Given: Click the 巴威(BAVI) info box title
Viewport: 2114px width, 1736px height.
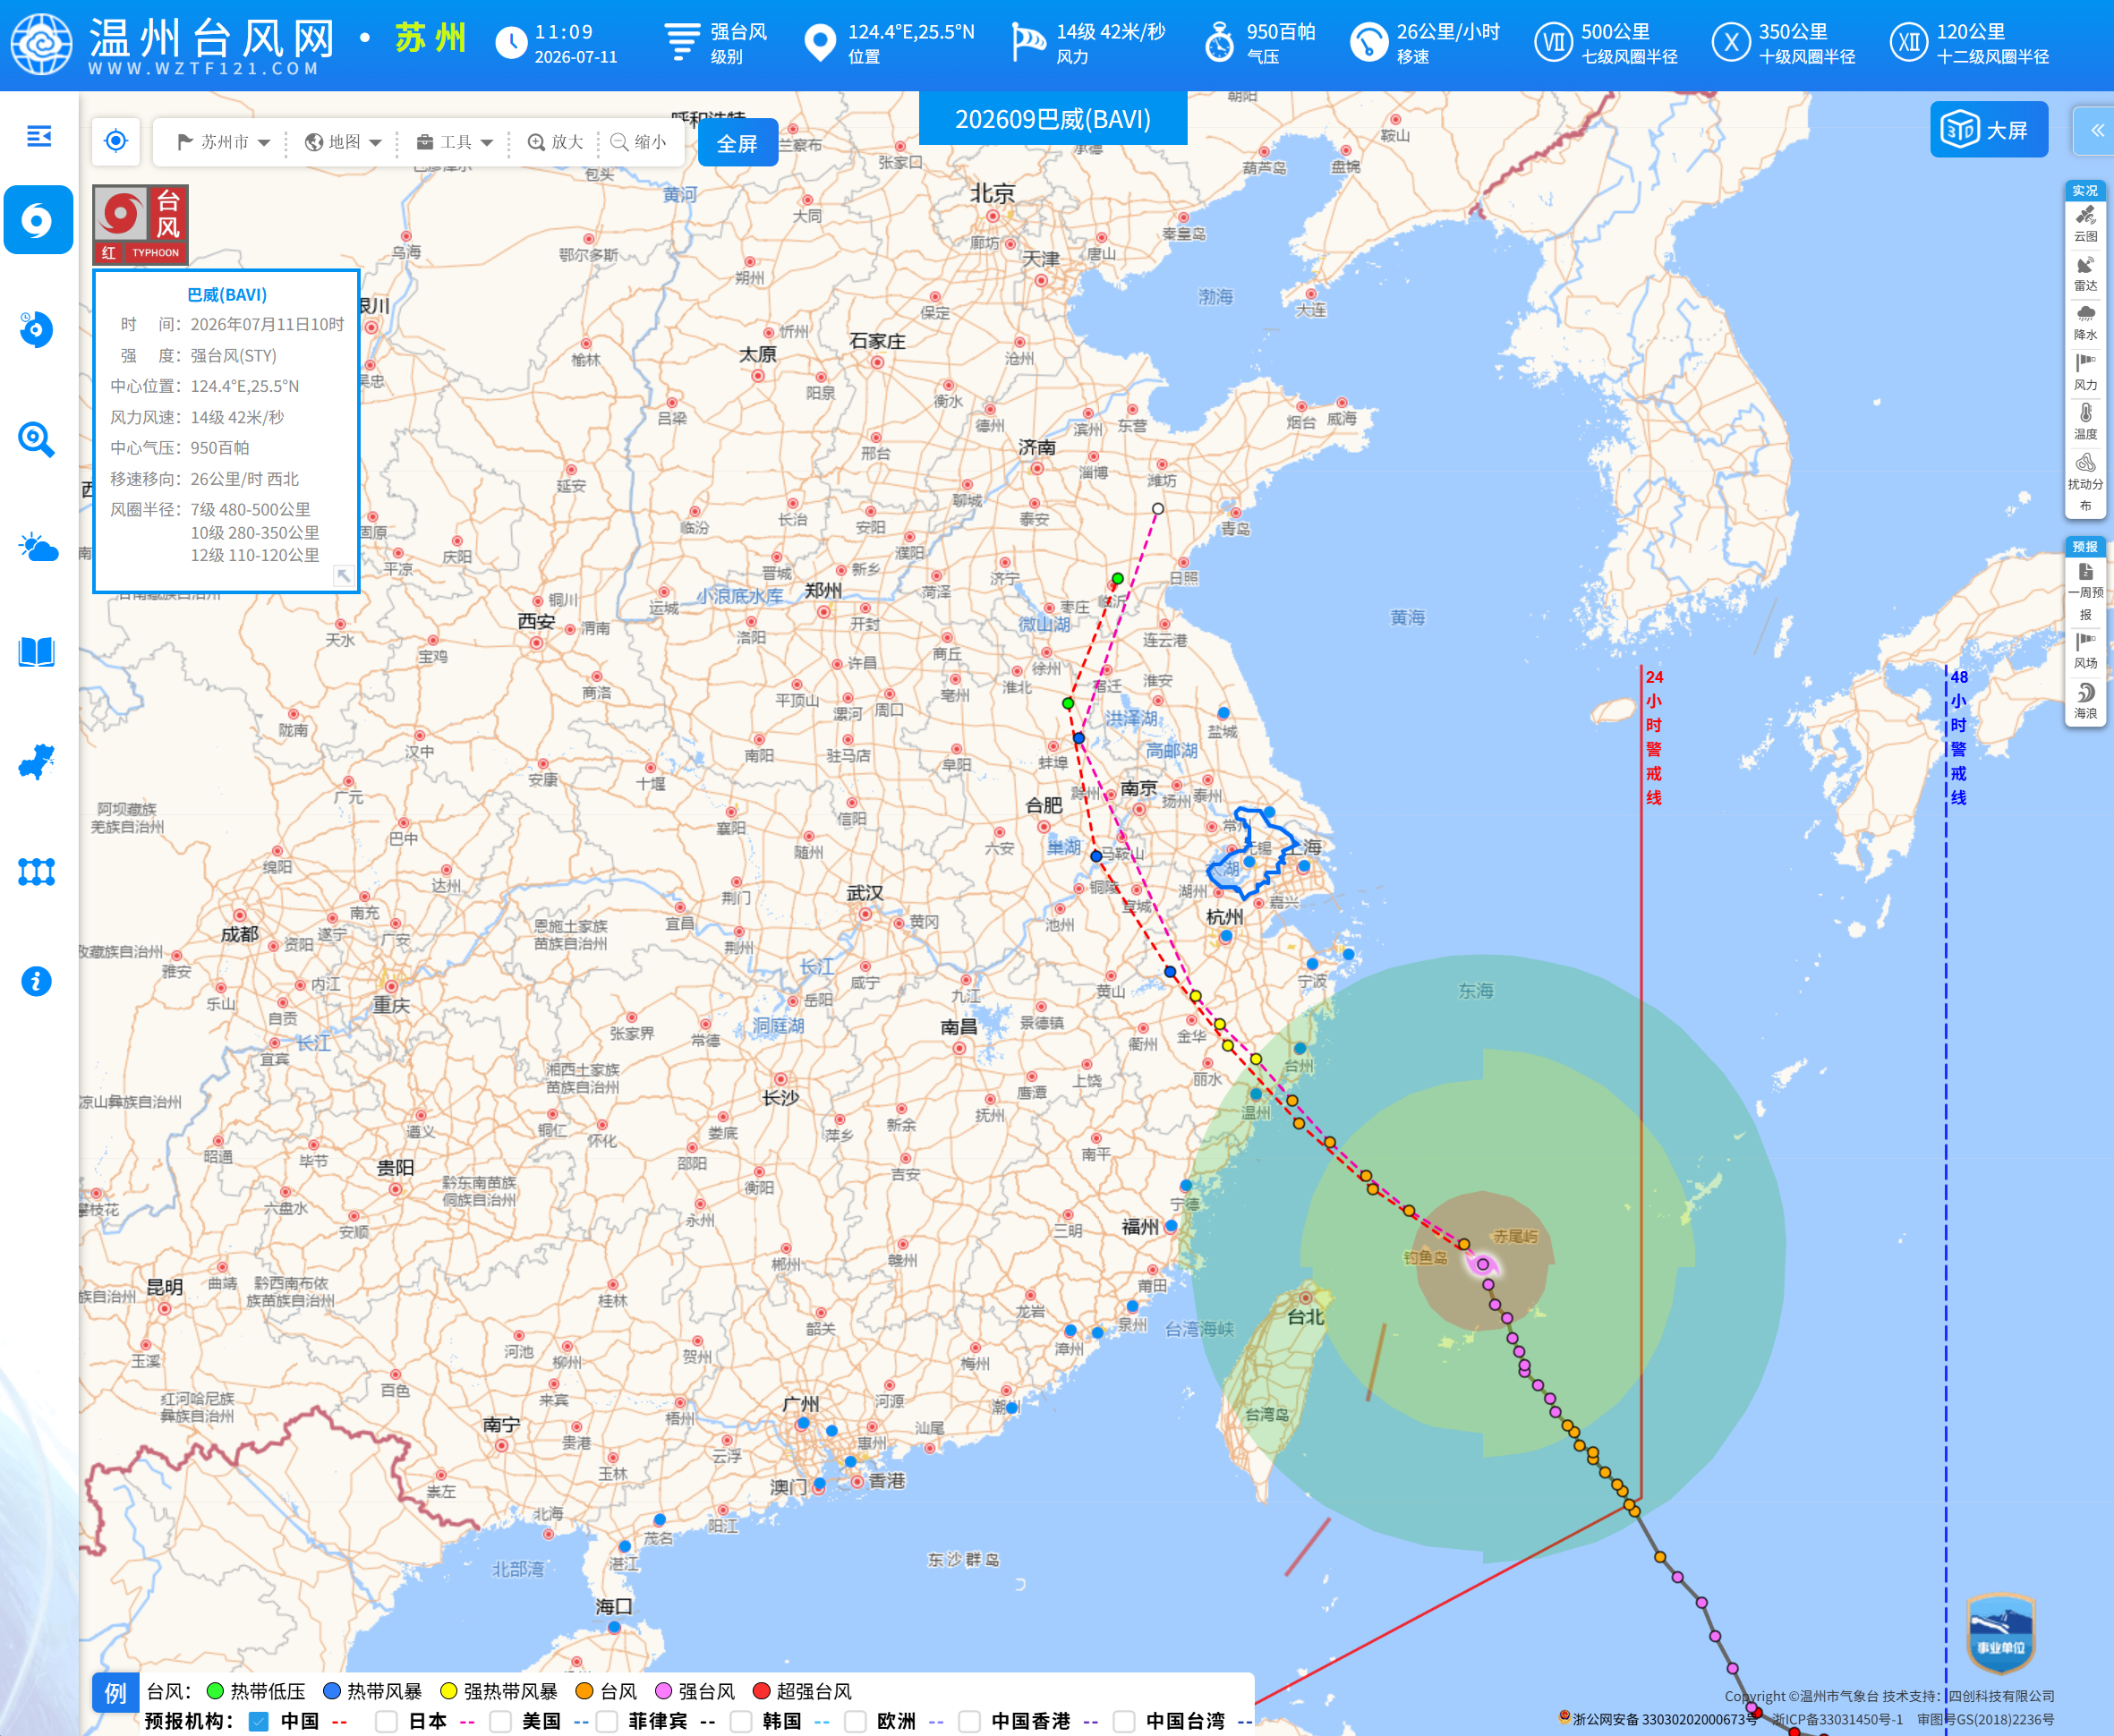Looking at the screenshot, I should (x=227, y=294).
